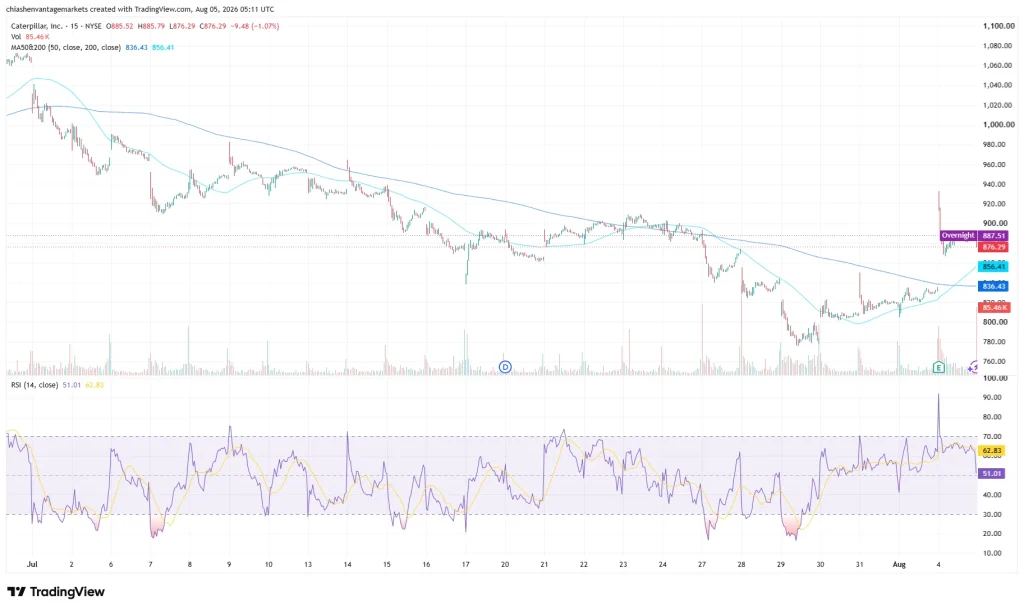Click the 70.00 RSI axis label

(992, 436)
